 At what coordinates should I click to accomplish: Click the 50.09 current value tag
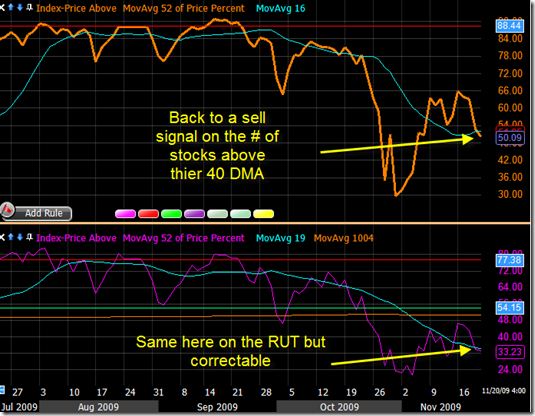pos(509,138)
